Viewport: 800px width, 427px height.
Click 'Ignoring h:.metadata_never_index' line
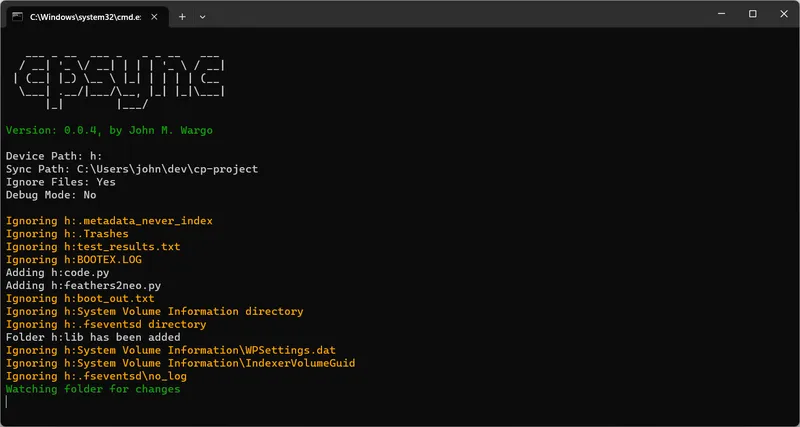109,221
